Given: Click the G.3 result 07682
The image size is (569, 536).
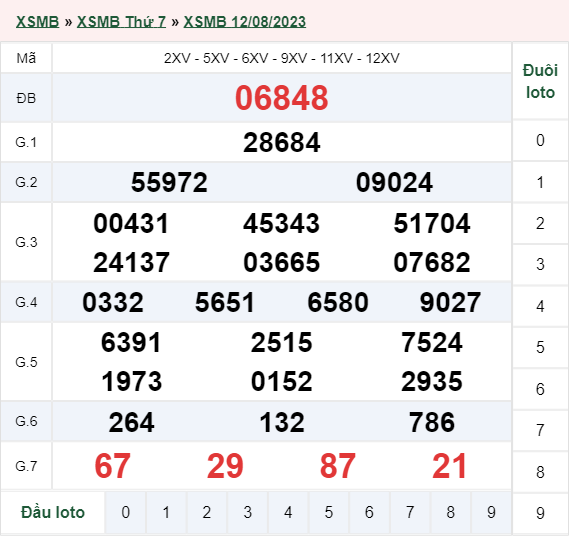Looking at the screenshot, I should pos(432,262).
